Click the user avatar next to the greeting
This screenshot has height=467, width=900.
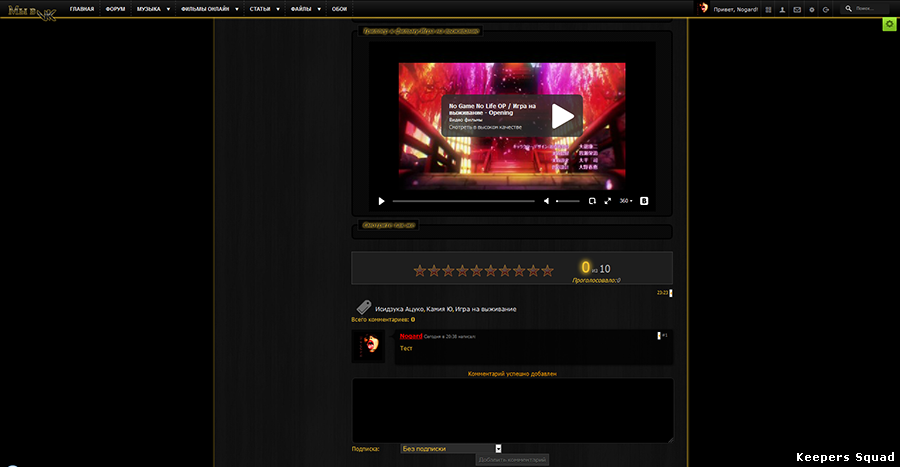pos(704,9)
